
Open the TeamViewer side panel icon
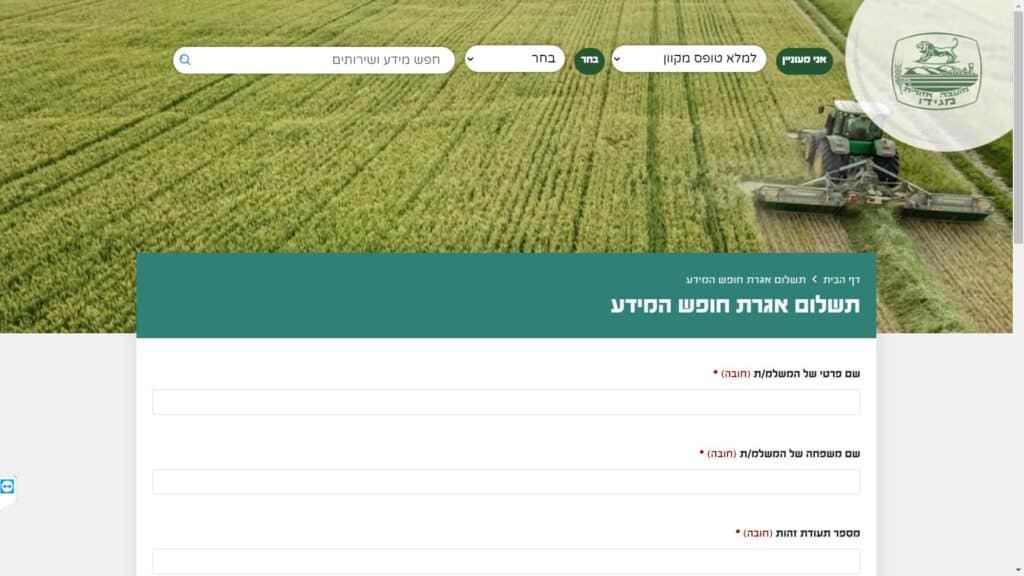click(x=7, y=487)
